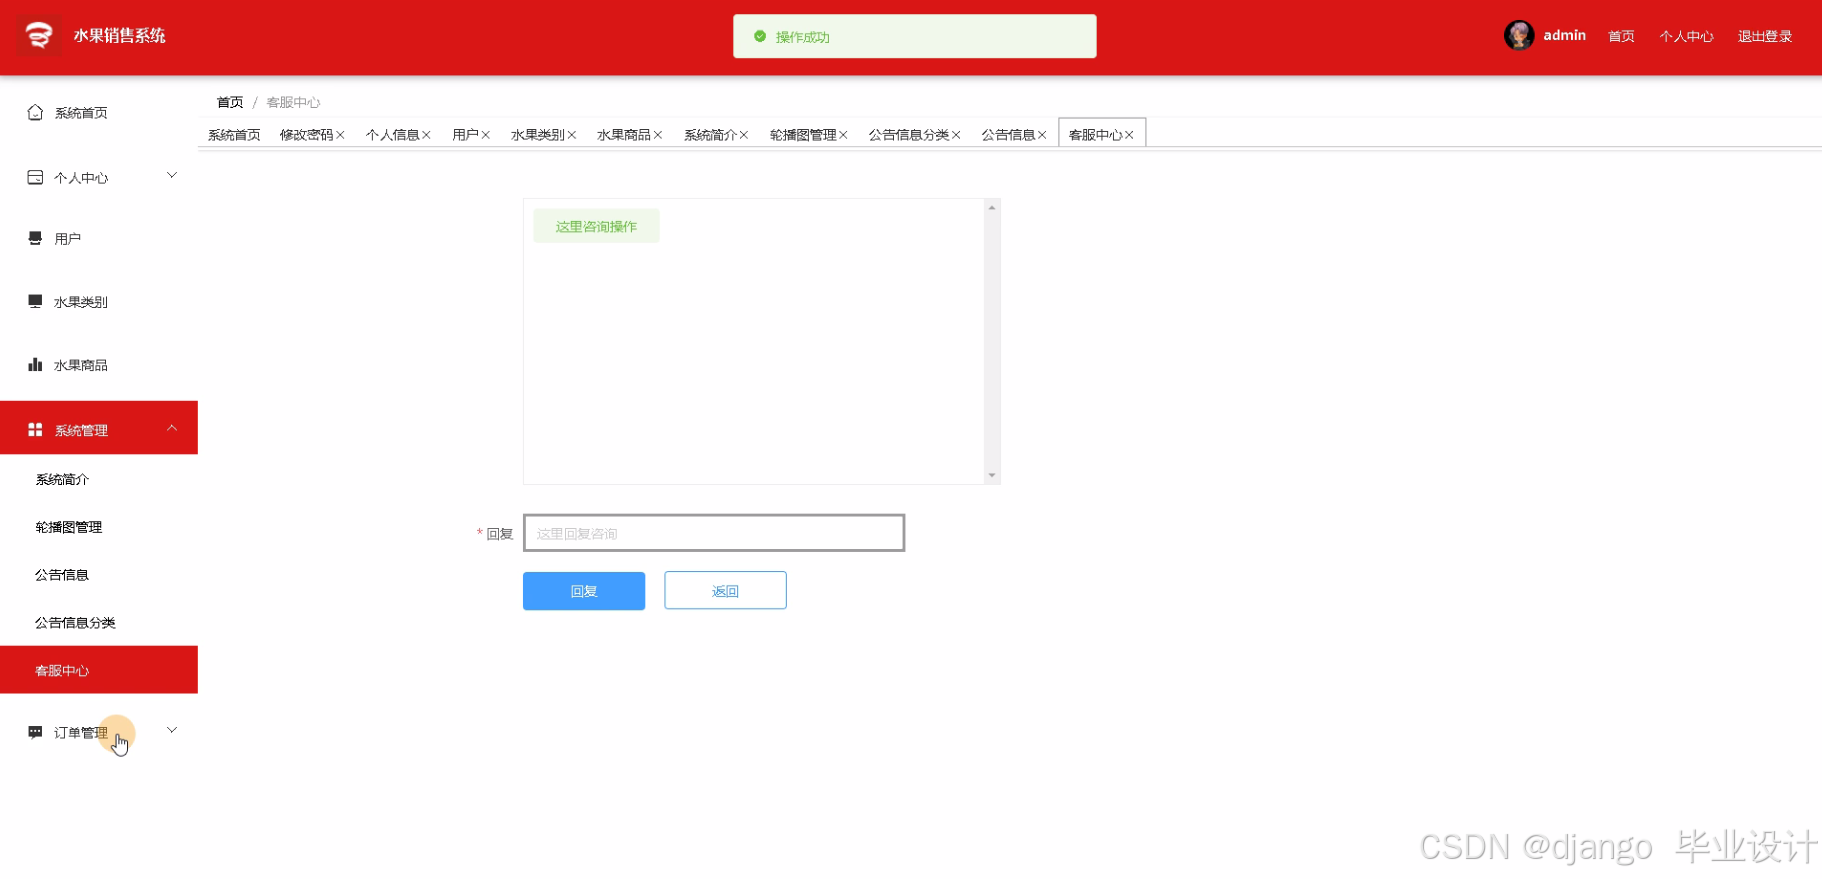Click the card icon beside 个人中心

coord(35,177)
